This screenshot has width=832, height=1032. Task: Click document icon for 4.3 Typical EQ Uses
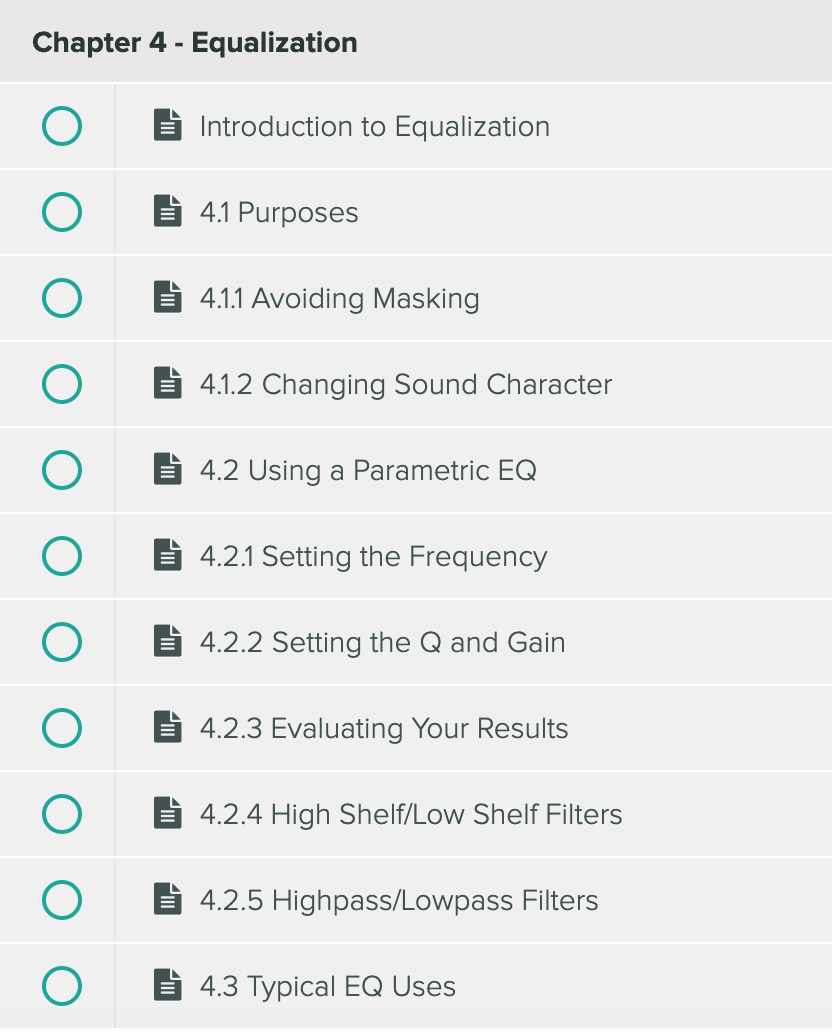168,986
